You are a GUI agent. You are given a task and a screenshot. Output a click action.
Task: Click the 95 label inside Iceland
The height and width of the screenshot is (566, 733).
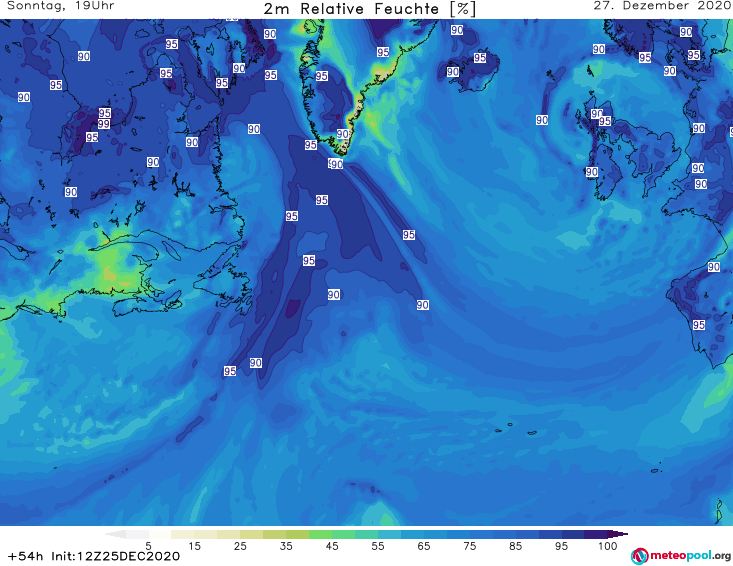480,57
